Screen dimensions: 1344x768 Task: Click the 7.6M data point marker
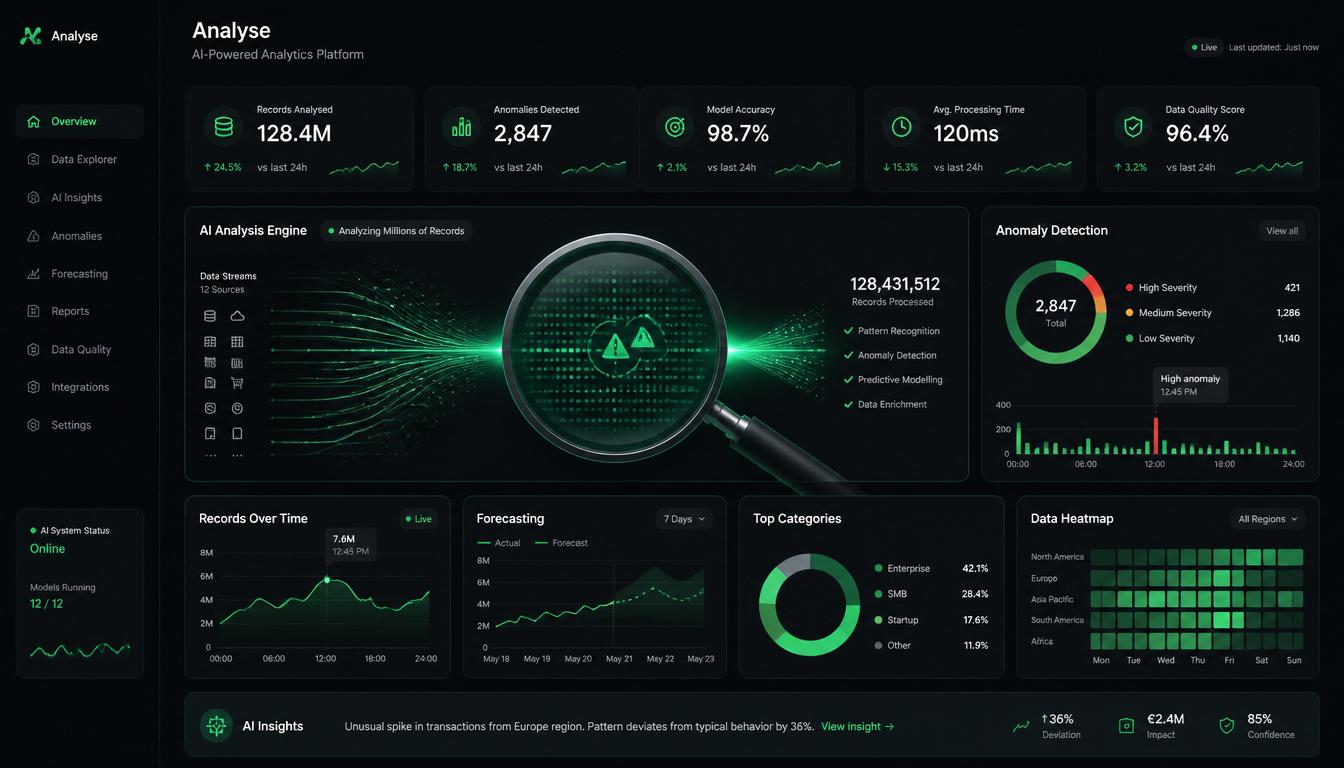(x=327, y=580)
